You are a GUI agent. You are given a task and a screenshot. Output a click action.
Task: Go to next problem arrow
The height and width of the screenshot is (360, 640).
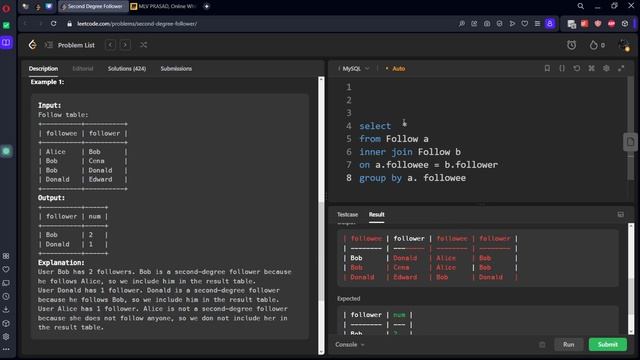(x=125, y=45)
